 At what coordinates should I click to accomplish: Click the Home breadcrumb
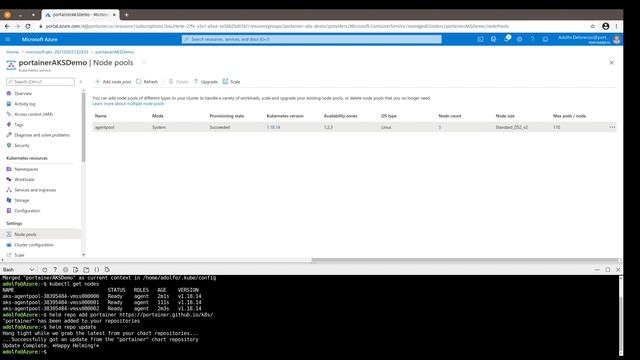[12, 52]
